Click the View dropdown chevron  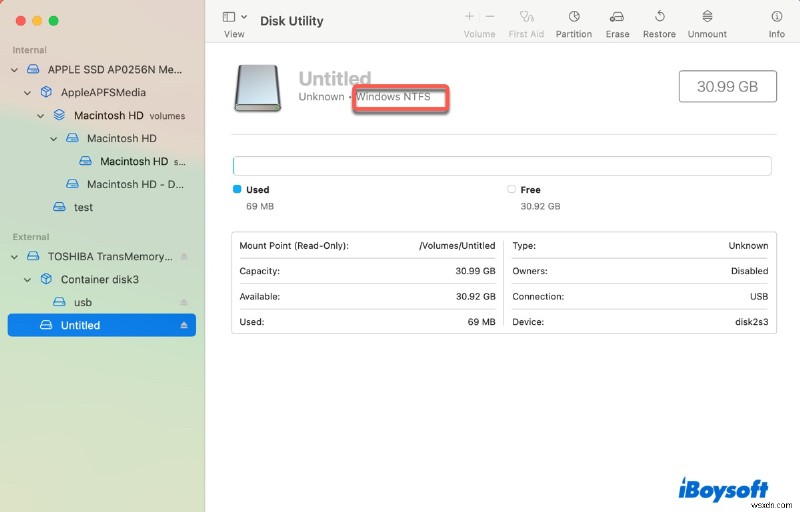(x=244, y=17)
